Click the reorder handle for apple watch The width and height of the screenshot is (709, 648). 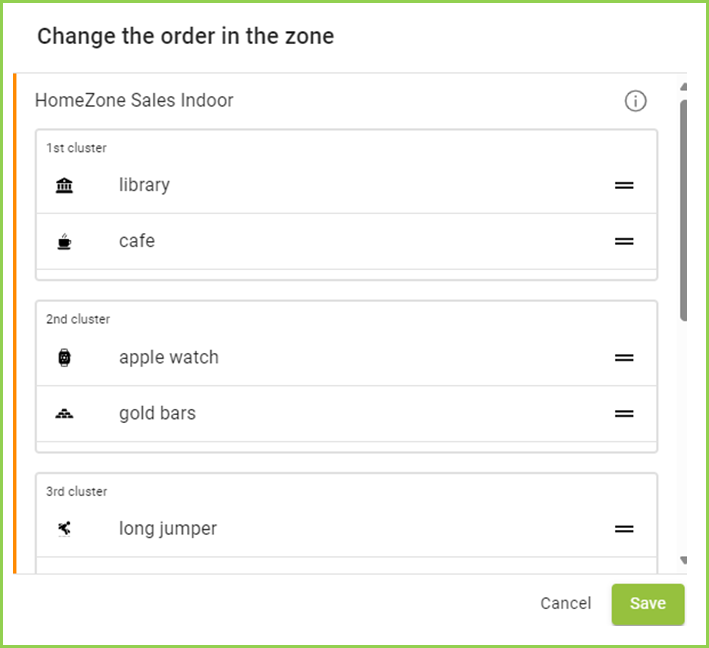(x=624, y=357)
